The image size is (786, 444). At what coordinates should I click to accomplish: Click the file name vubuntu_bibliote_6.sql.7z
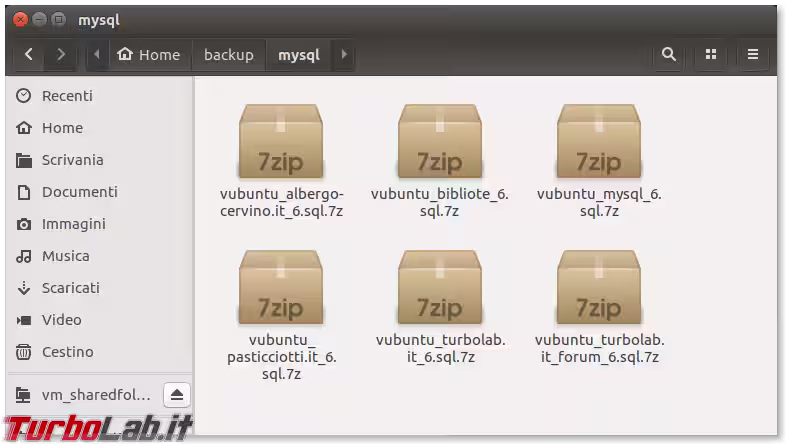pyautogui.click(x=440, y=202)
